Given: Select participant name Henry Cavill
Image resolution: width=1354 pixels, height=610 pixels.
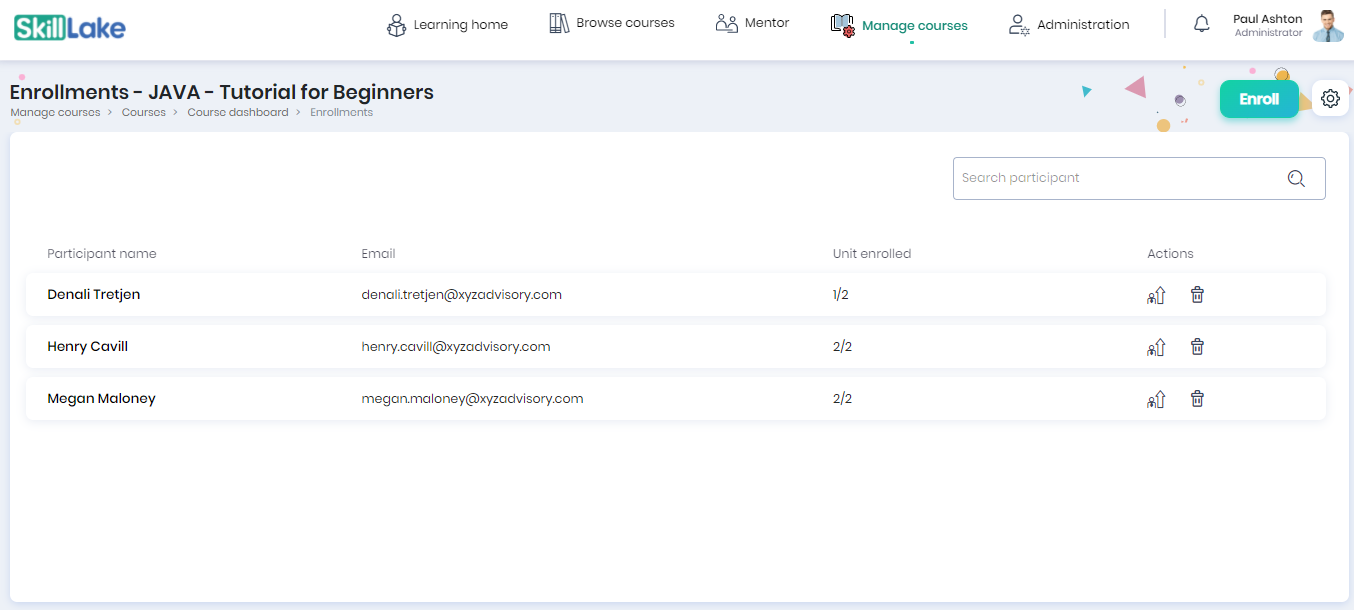Looking at the screenshot, I should (x=88, y=347).
